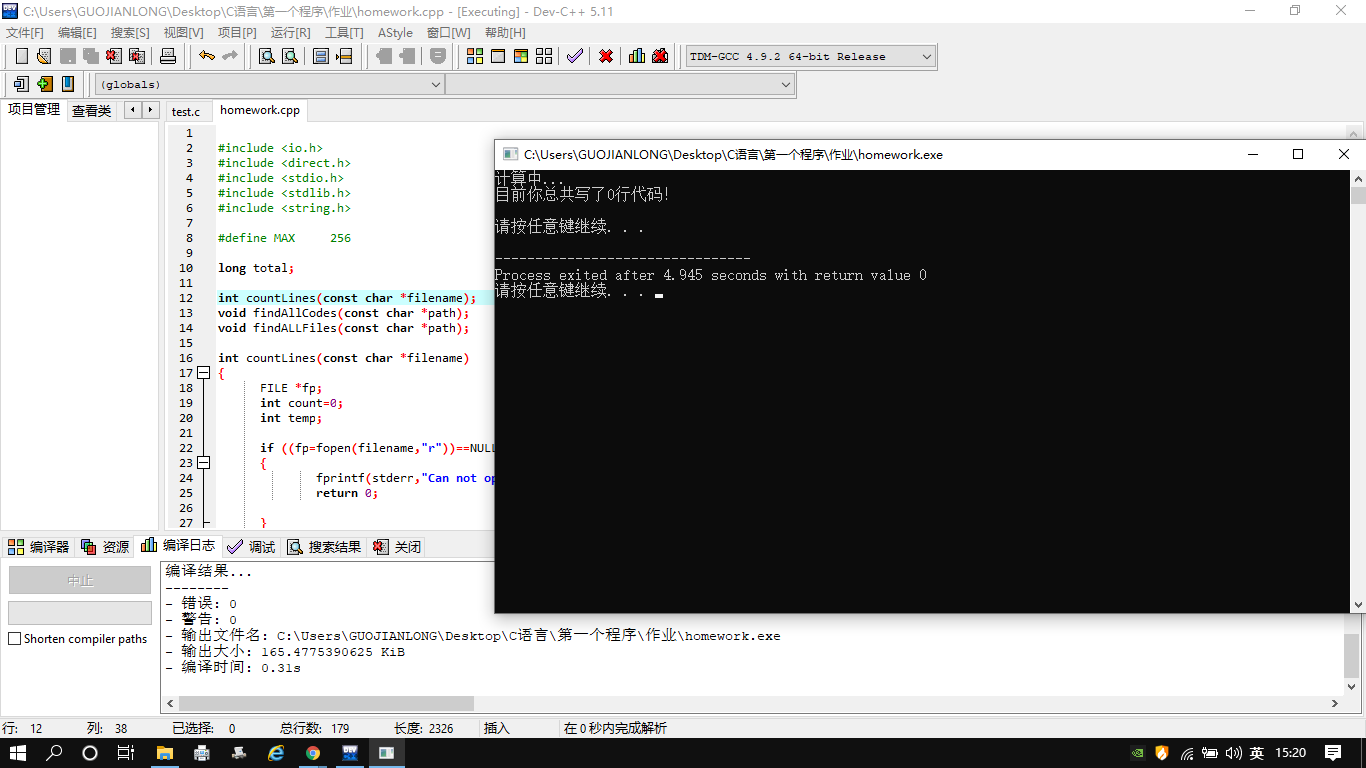The width and height of the screenshot is (1366, 768).
Task: Click the Compile icon with four colored squares
Action: click(x=475, y=56)
